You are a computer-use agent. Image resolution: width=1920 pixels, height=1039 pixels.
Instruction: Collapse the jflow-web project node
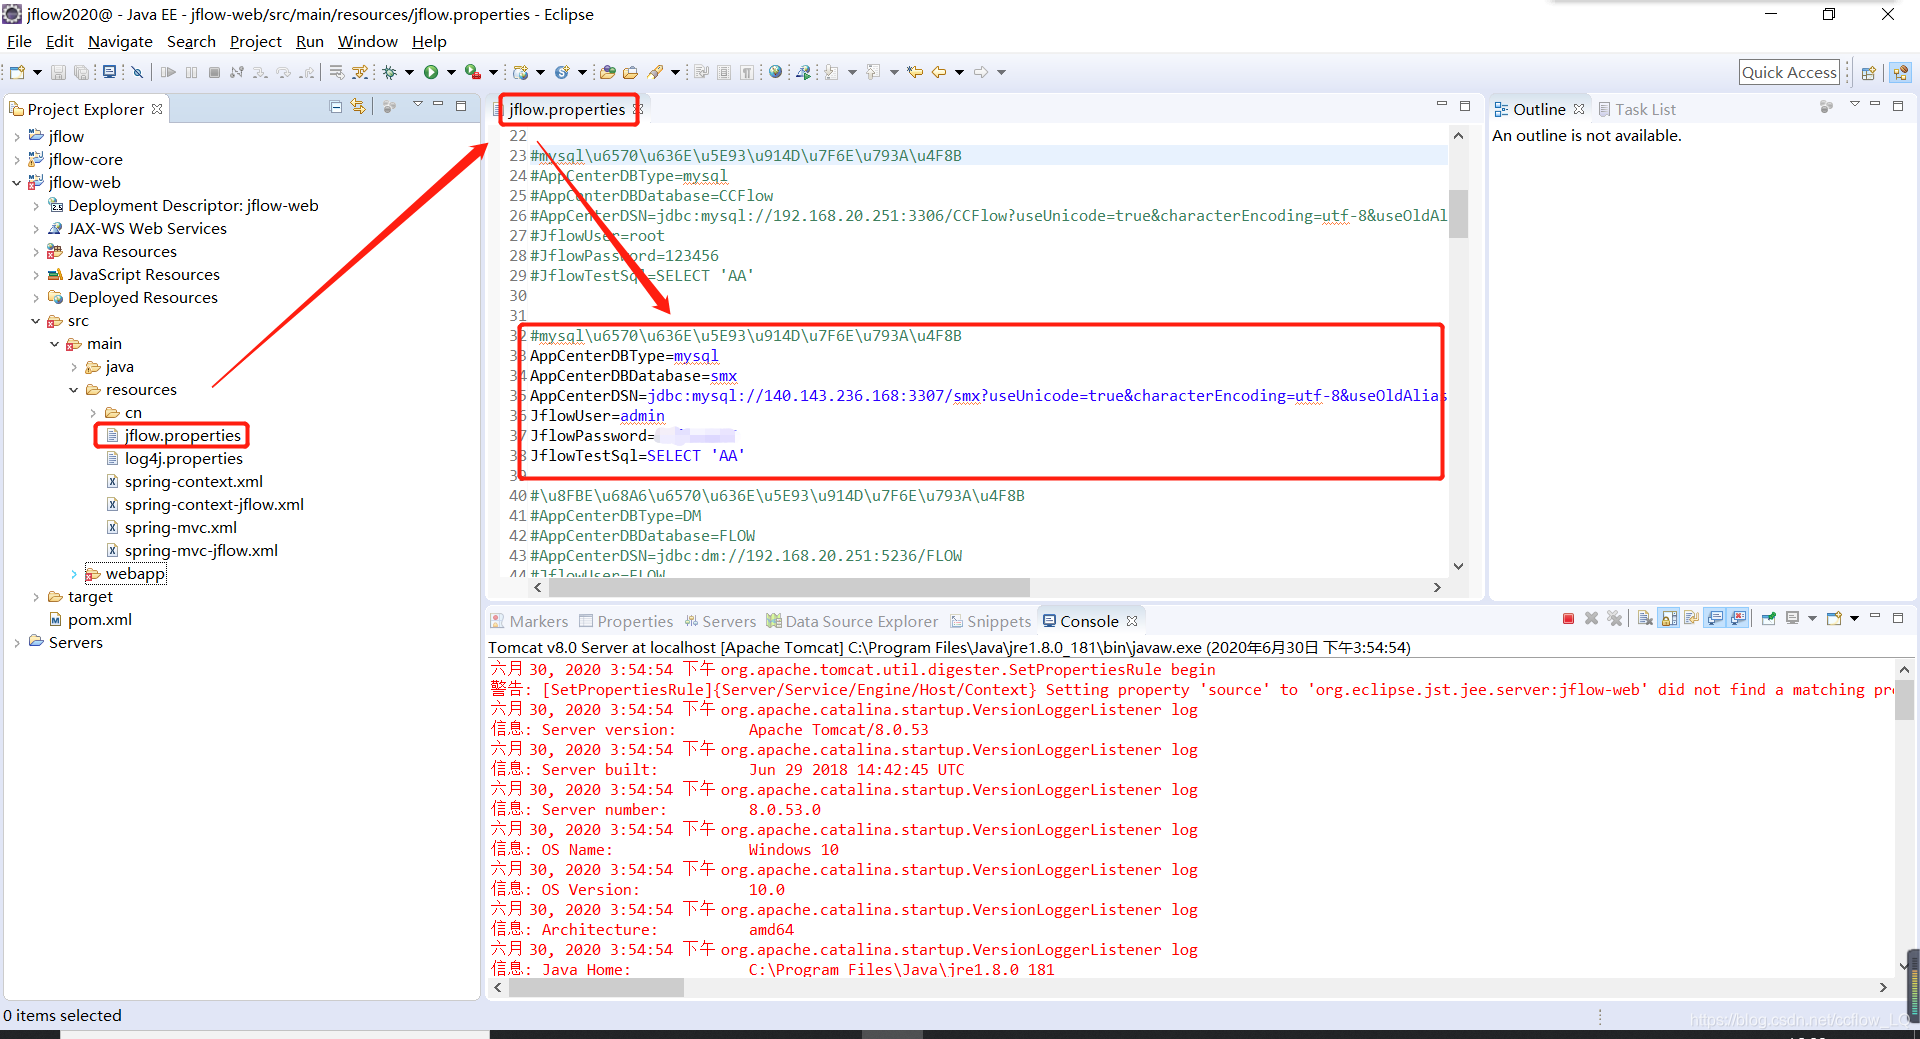tap(17, 183)
